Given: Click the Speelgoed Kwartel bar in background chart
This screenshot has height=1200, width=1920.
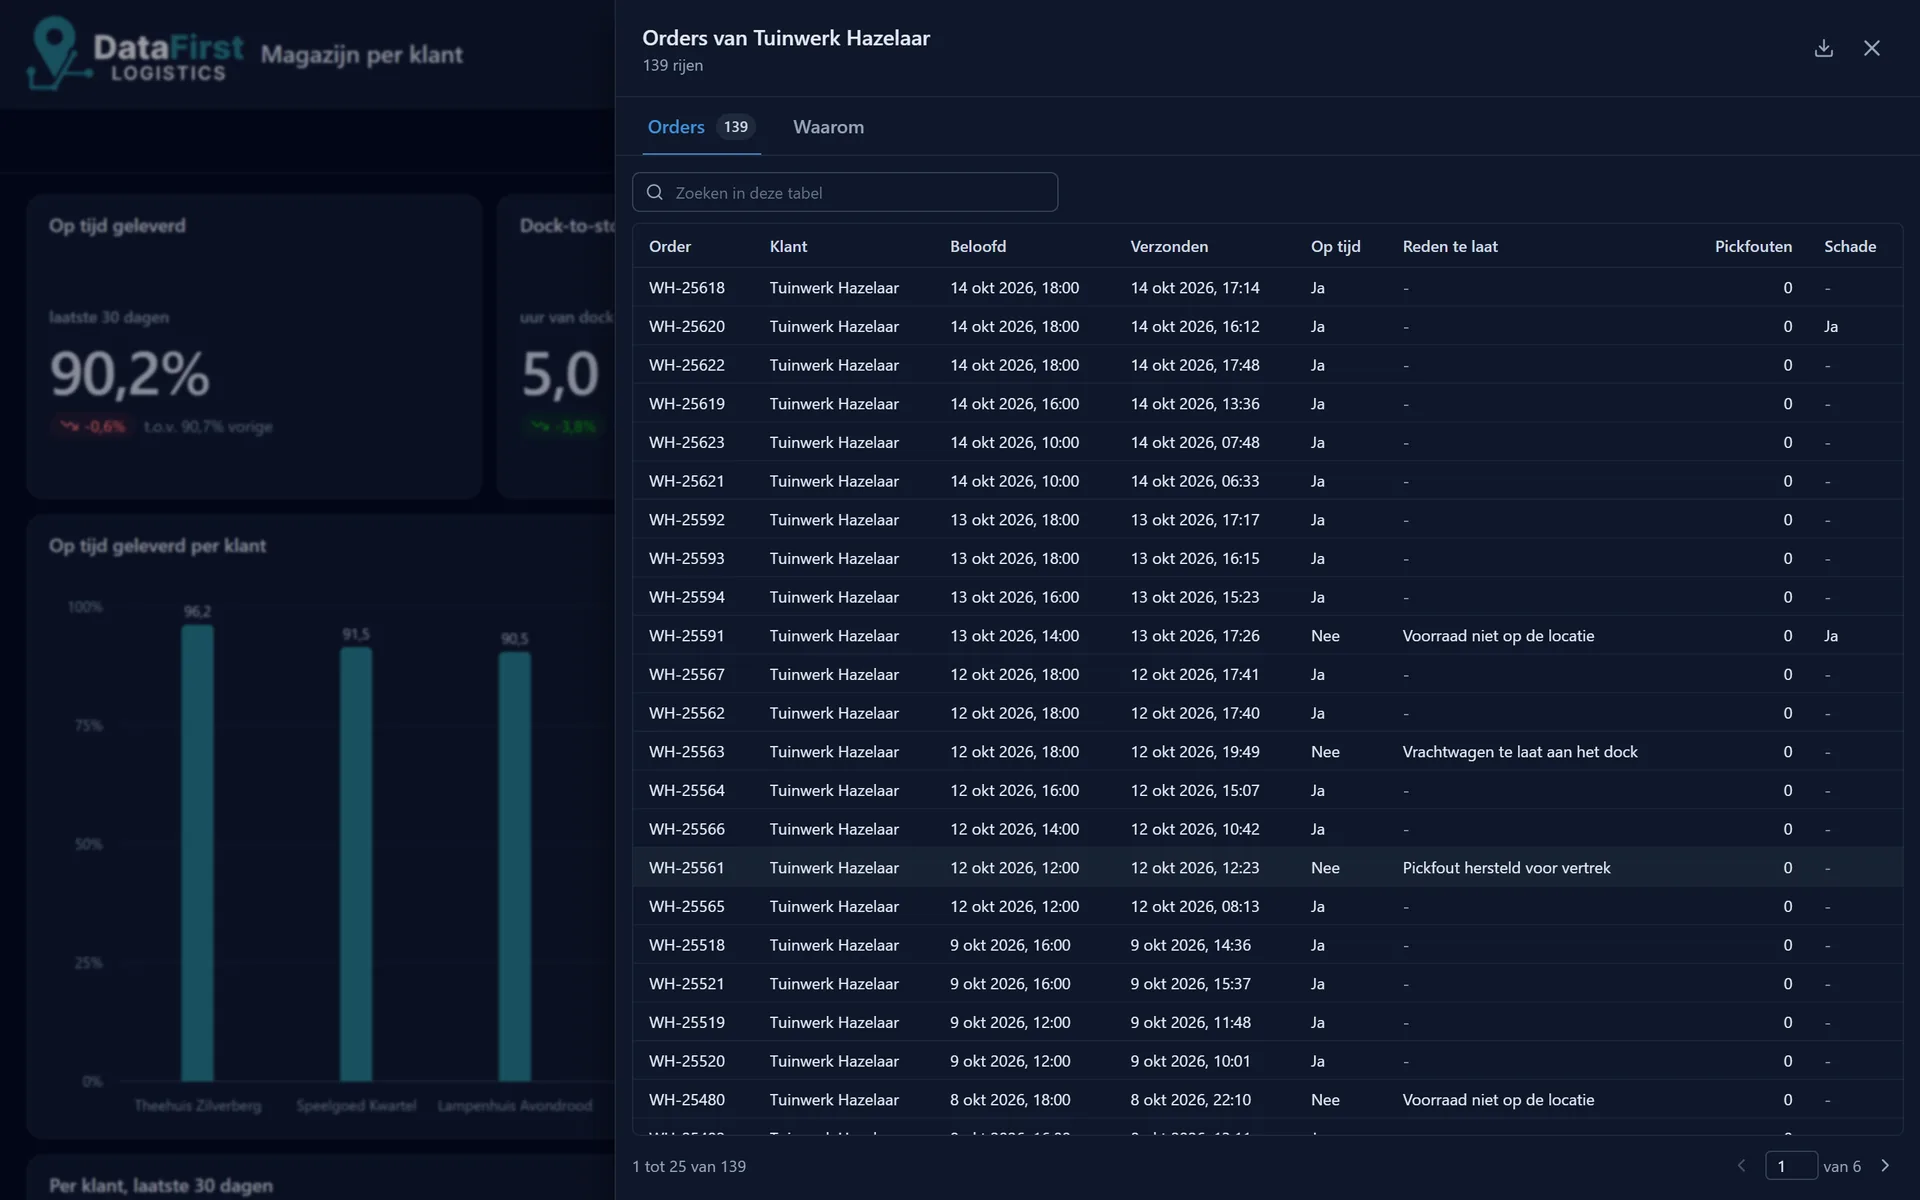Looking at the screenshot, I should click(x=356, y=864).
